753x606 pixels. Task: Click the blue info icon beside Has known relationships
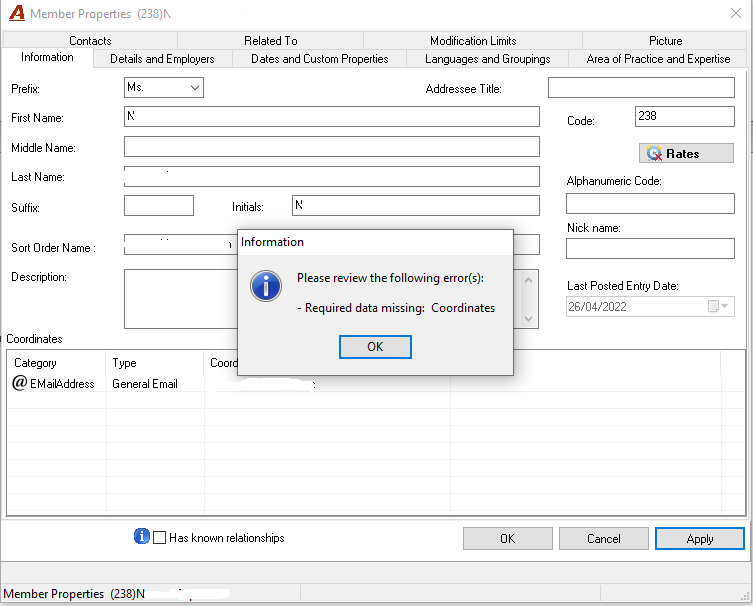pyautogui.click(x=141, y=536)
